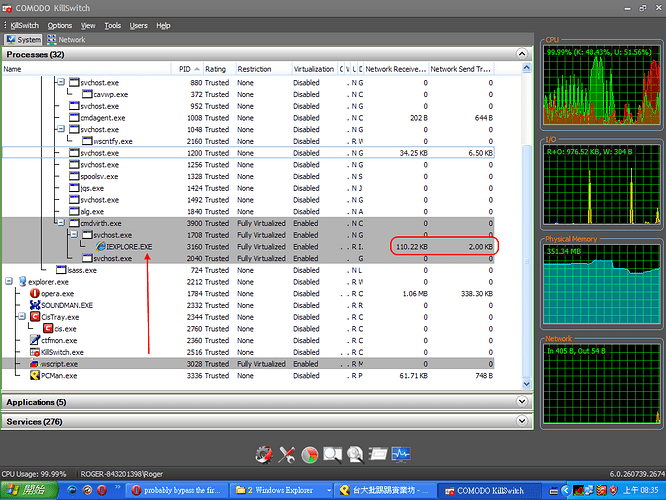Sort by the Network Receive column header
The width and height of the screenshot is (666, 500).
point(396,69)
